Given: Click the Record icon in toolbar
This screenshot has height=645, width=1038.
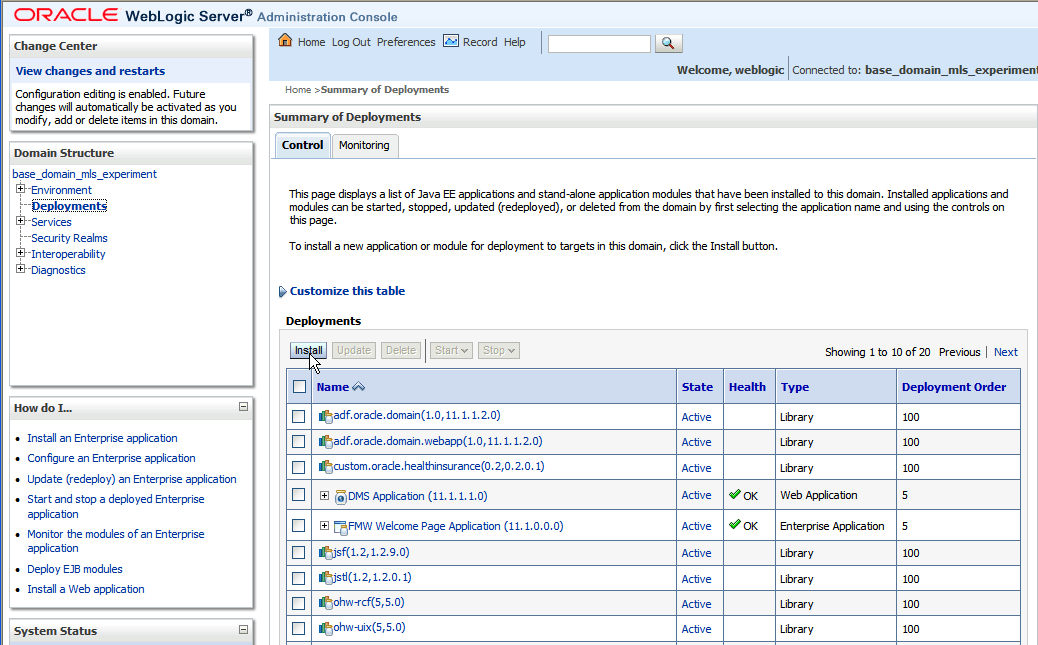Looking at the screenshot, I should [x=451, y=41].
